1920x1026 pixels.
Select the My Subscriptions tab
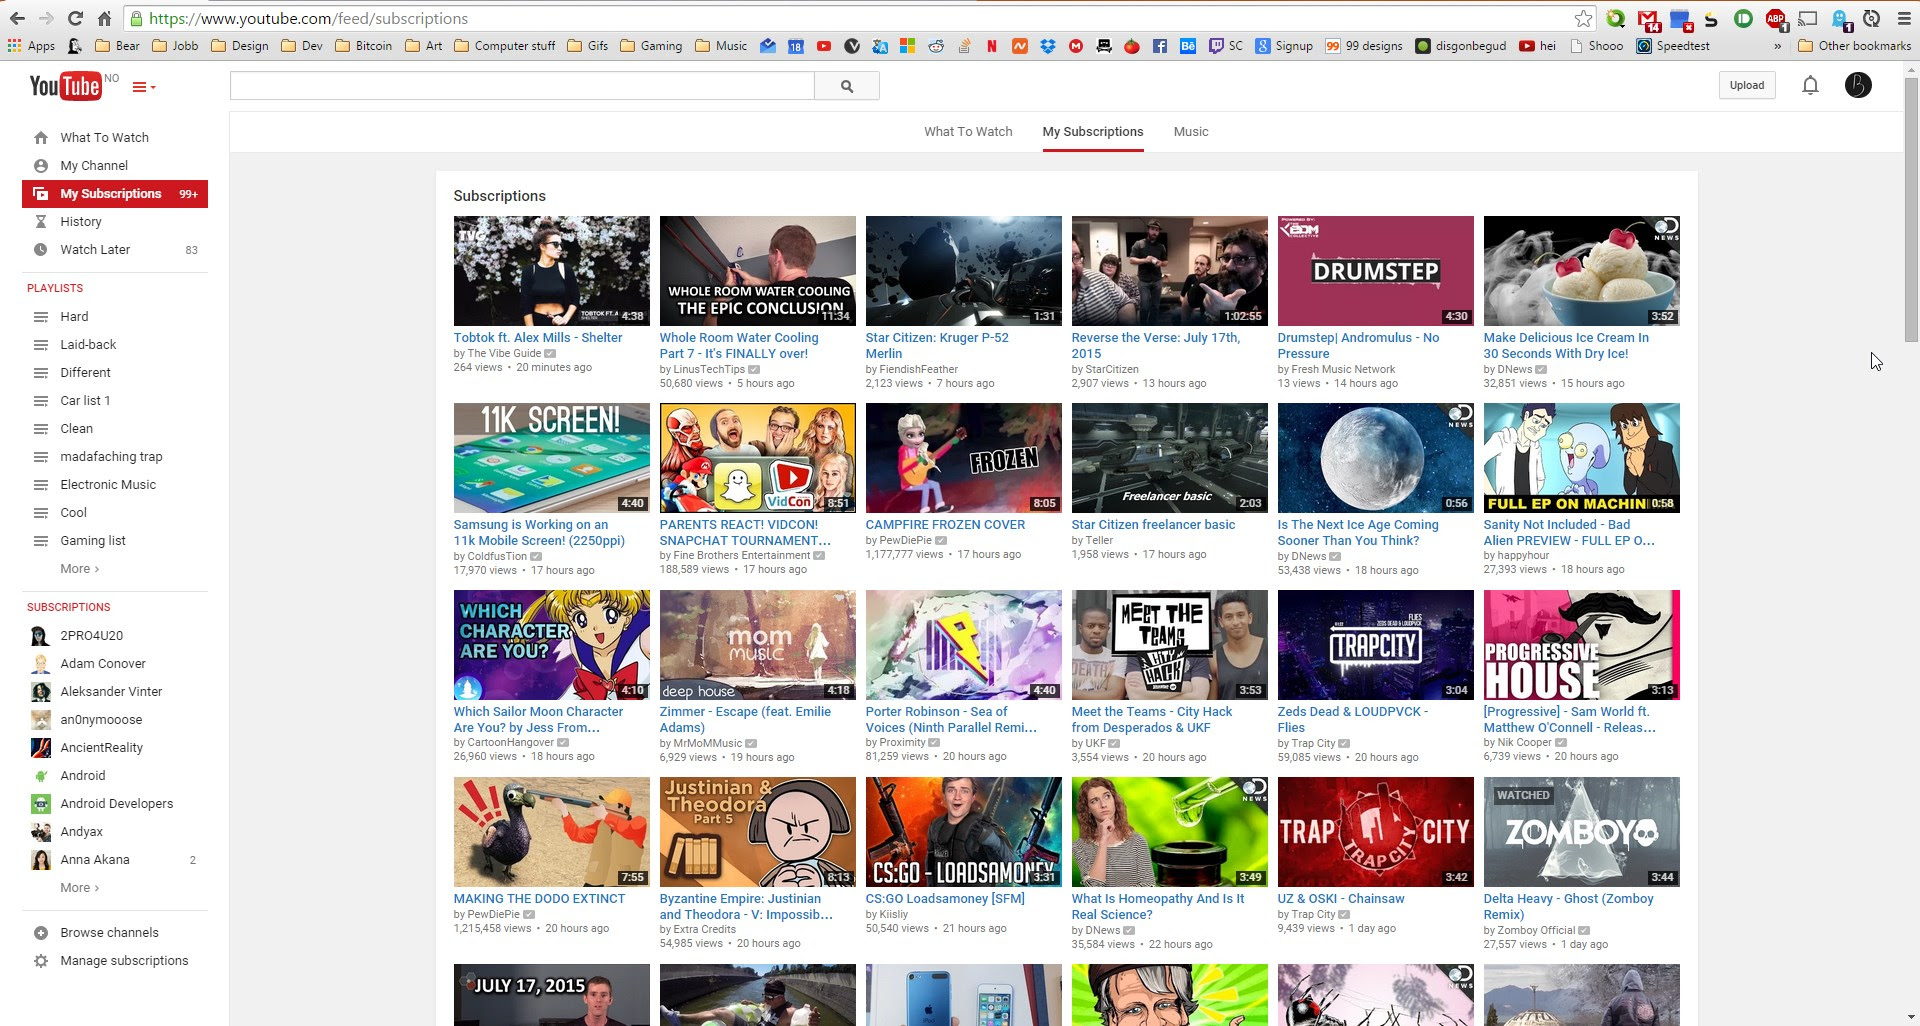click(1093, 132)
